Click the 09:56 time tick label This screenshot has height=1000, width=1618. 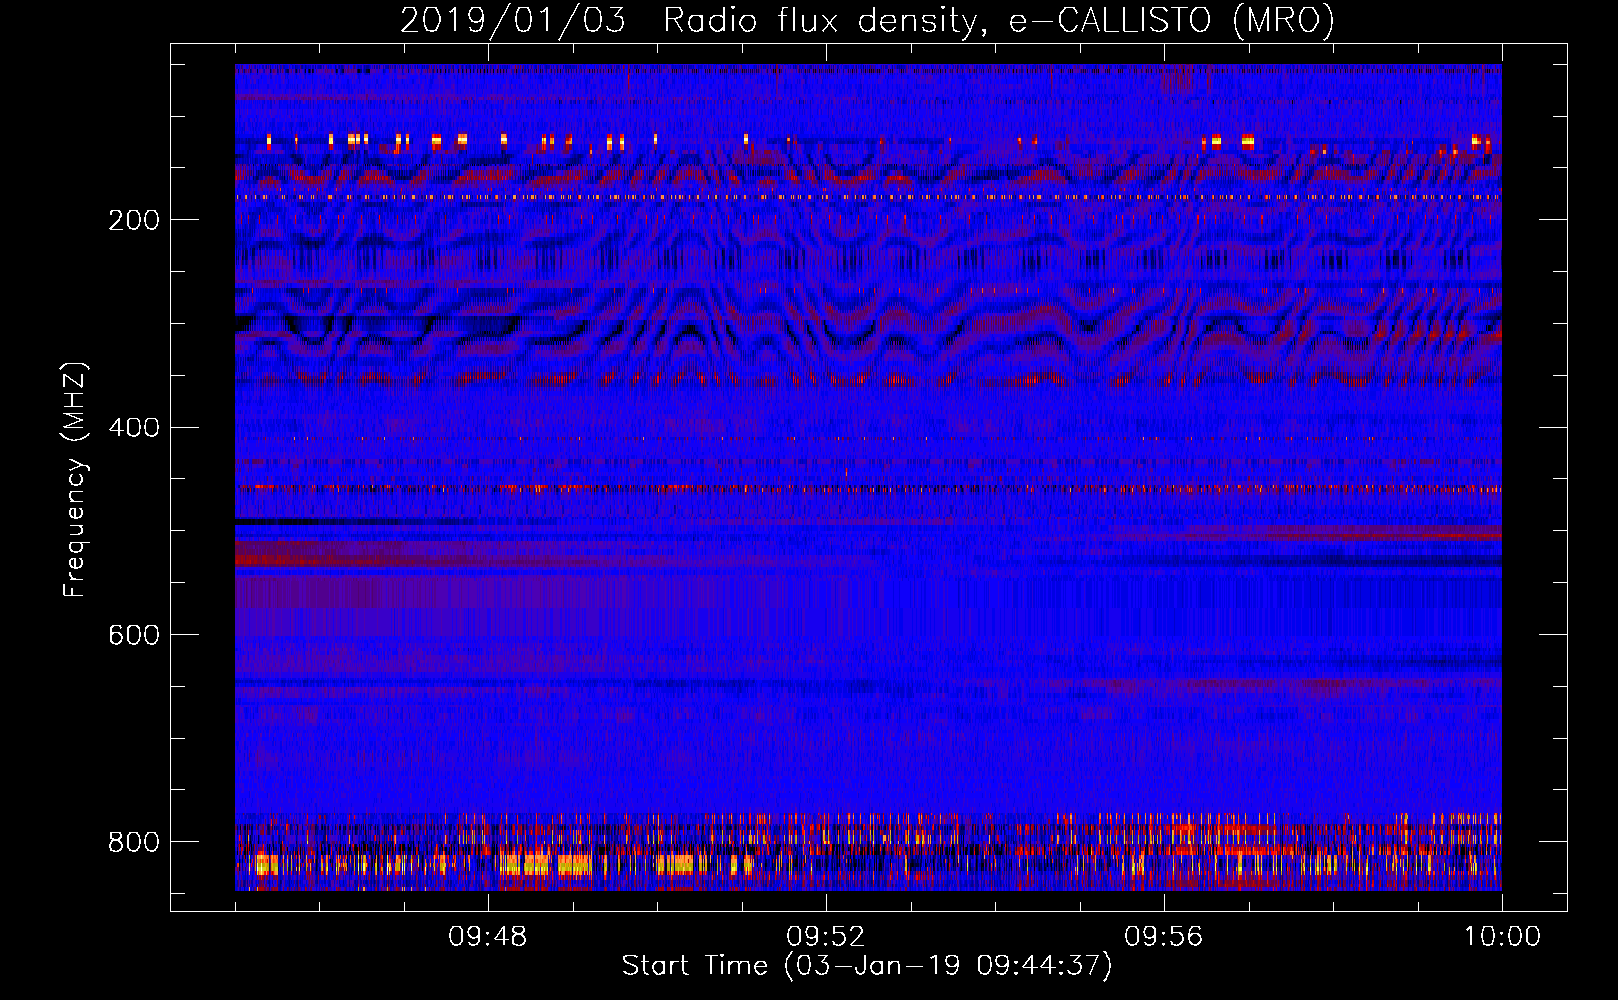click(1164, 937)
